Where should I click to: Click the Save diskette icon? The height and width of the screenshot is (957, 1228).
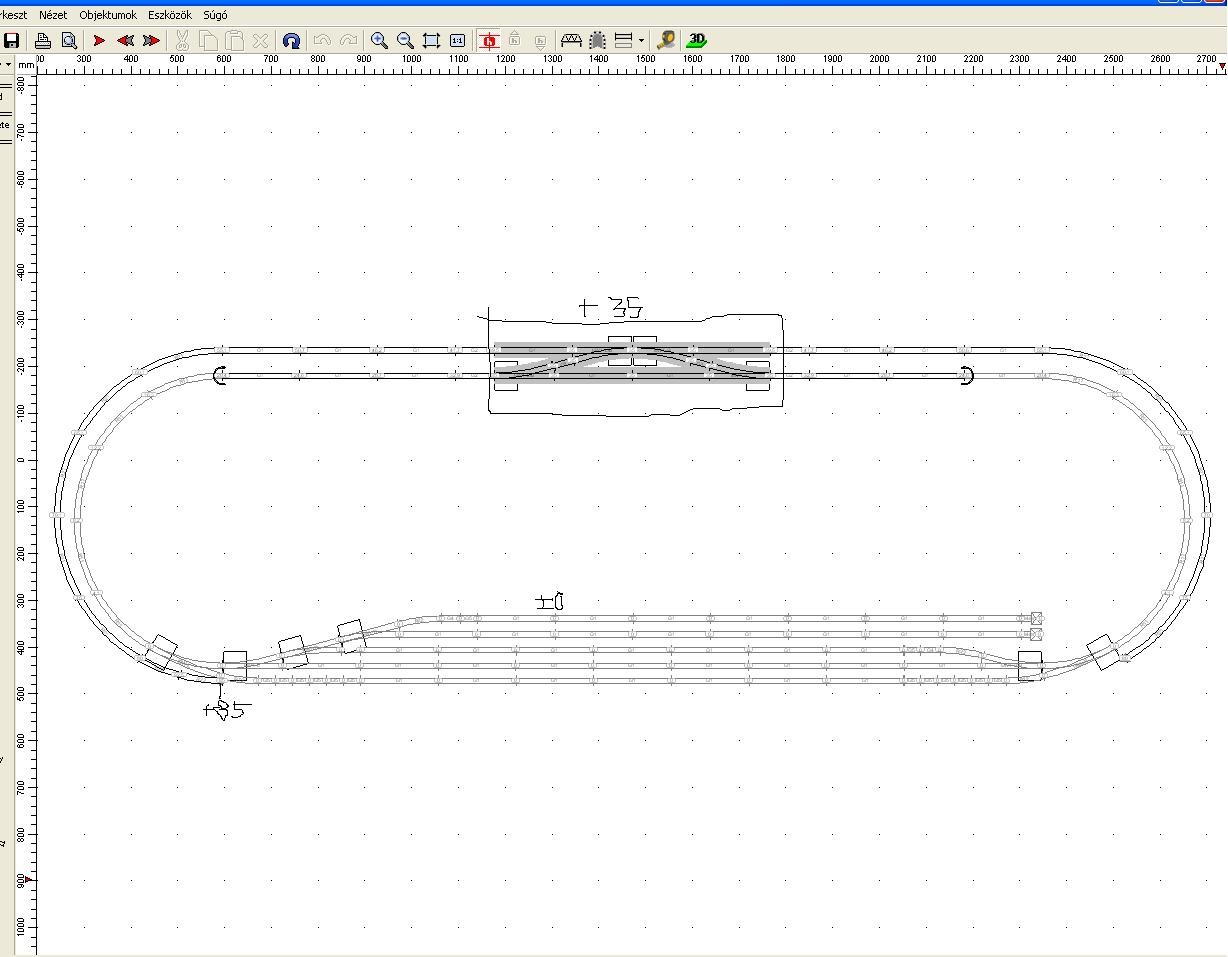click(x=12, y=41)
